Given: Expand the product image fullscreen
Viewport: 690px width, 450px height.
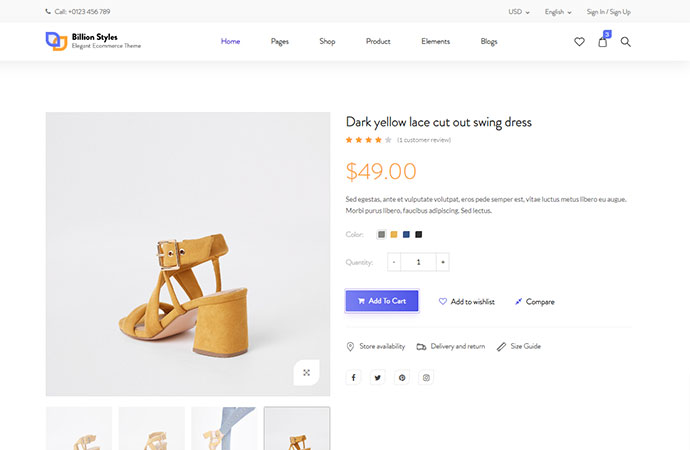Looking at the screenshot, I should click(x=306, y=372).
